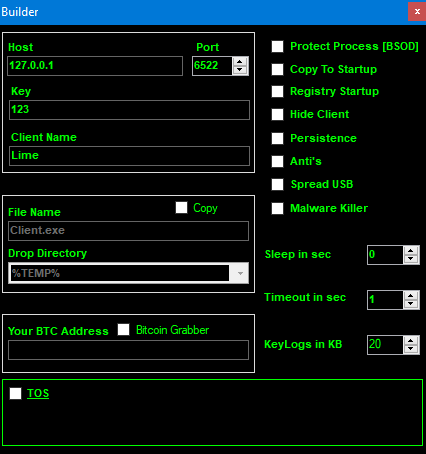Close the Builder window
Image resolution: width=426 pixels, height=454 pixels.
click(417, 12)
